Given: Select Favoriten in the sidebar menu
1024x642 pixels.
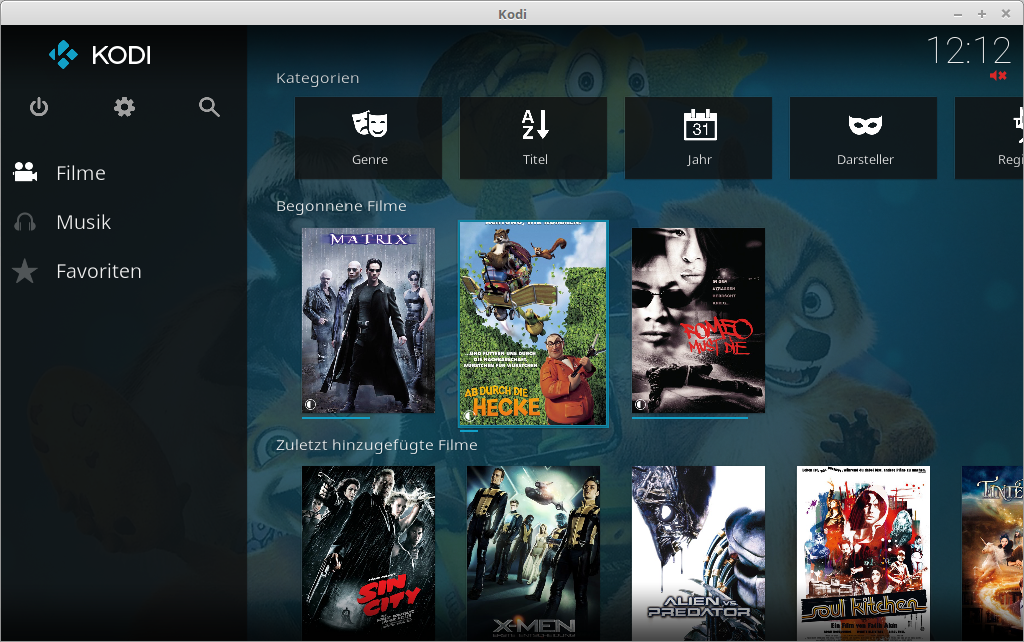Looking at the screenshot, I should tap(99, 271).
